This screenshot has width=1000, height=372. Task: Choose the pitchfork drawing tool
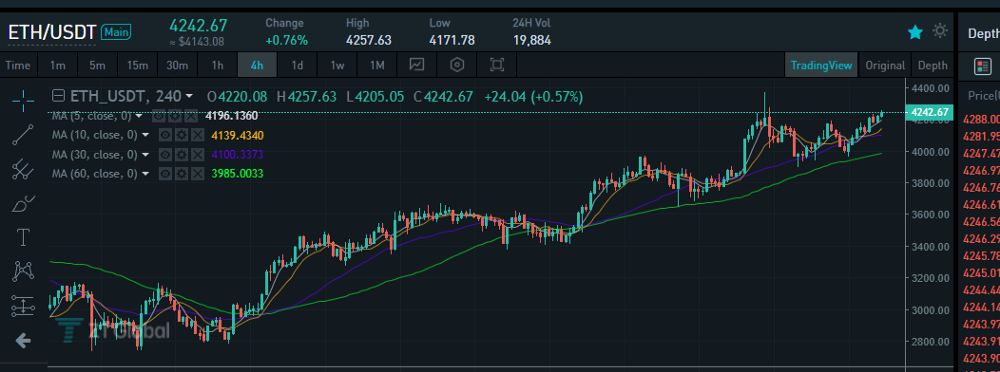[24, 169]
